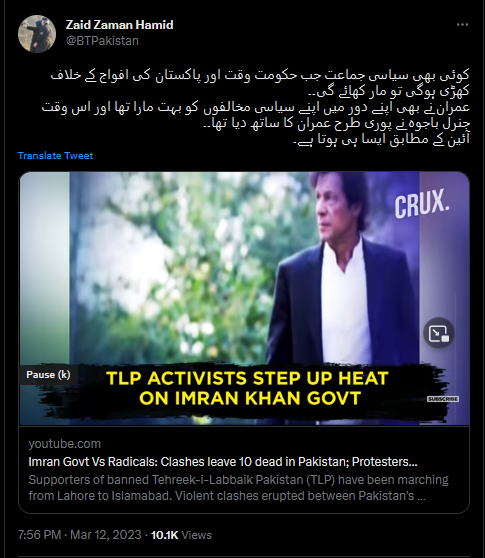The height and width of the screenshot is (558, 485).
Task: Open the Imran Govt Vs Radicals title link
Action: [223, 462]
